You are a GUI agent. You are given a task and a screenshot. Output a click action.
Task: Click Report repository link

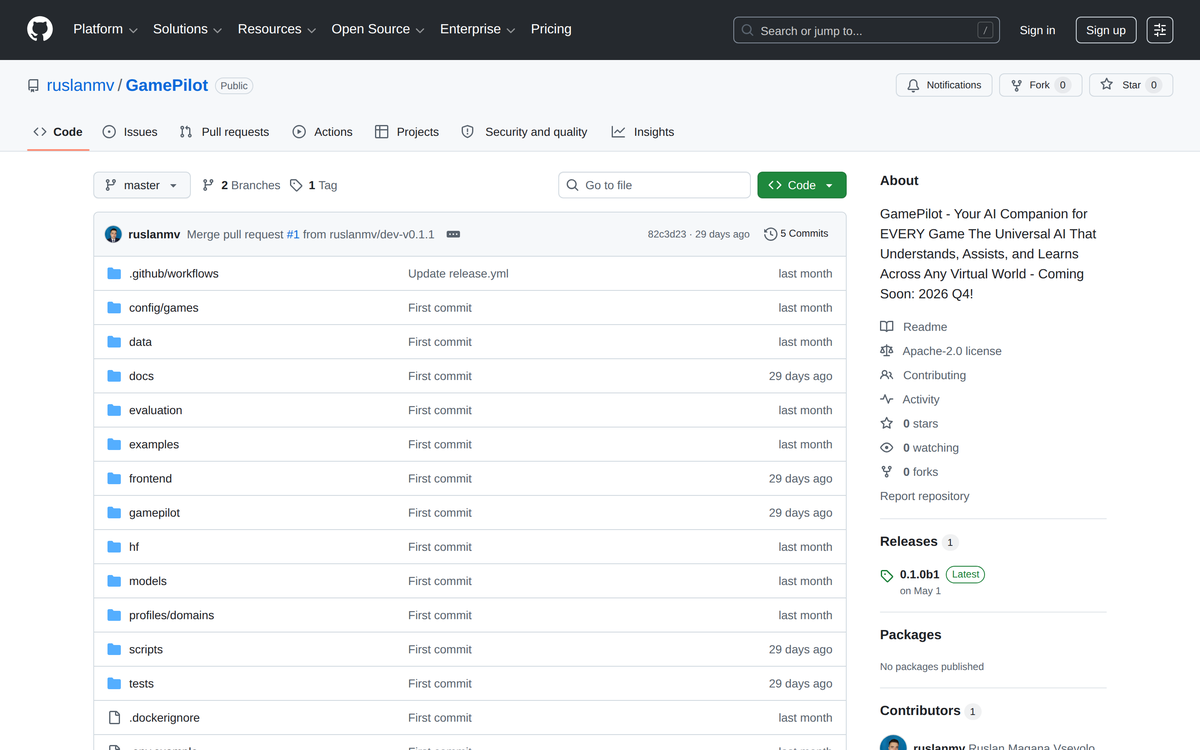click(x=925, y=496)
